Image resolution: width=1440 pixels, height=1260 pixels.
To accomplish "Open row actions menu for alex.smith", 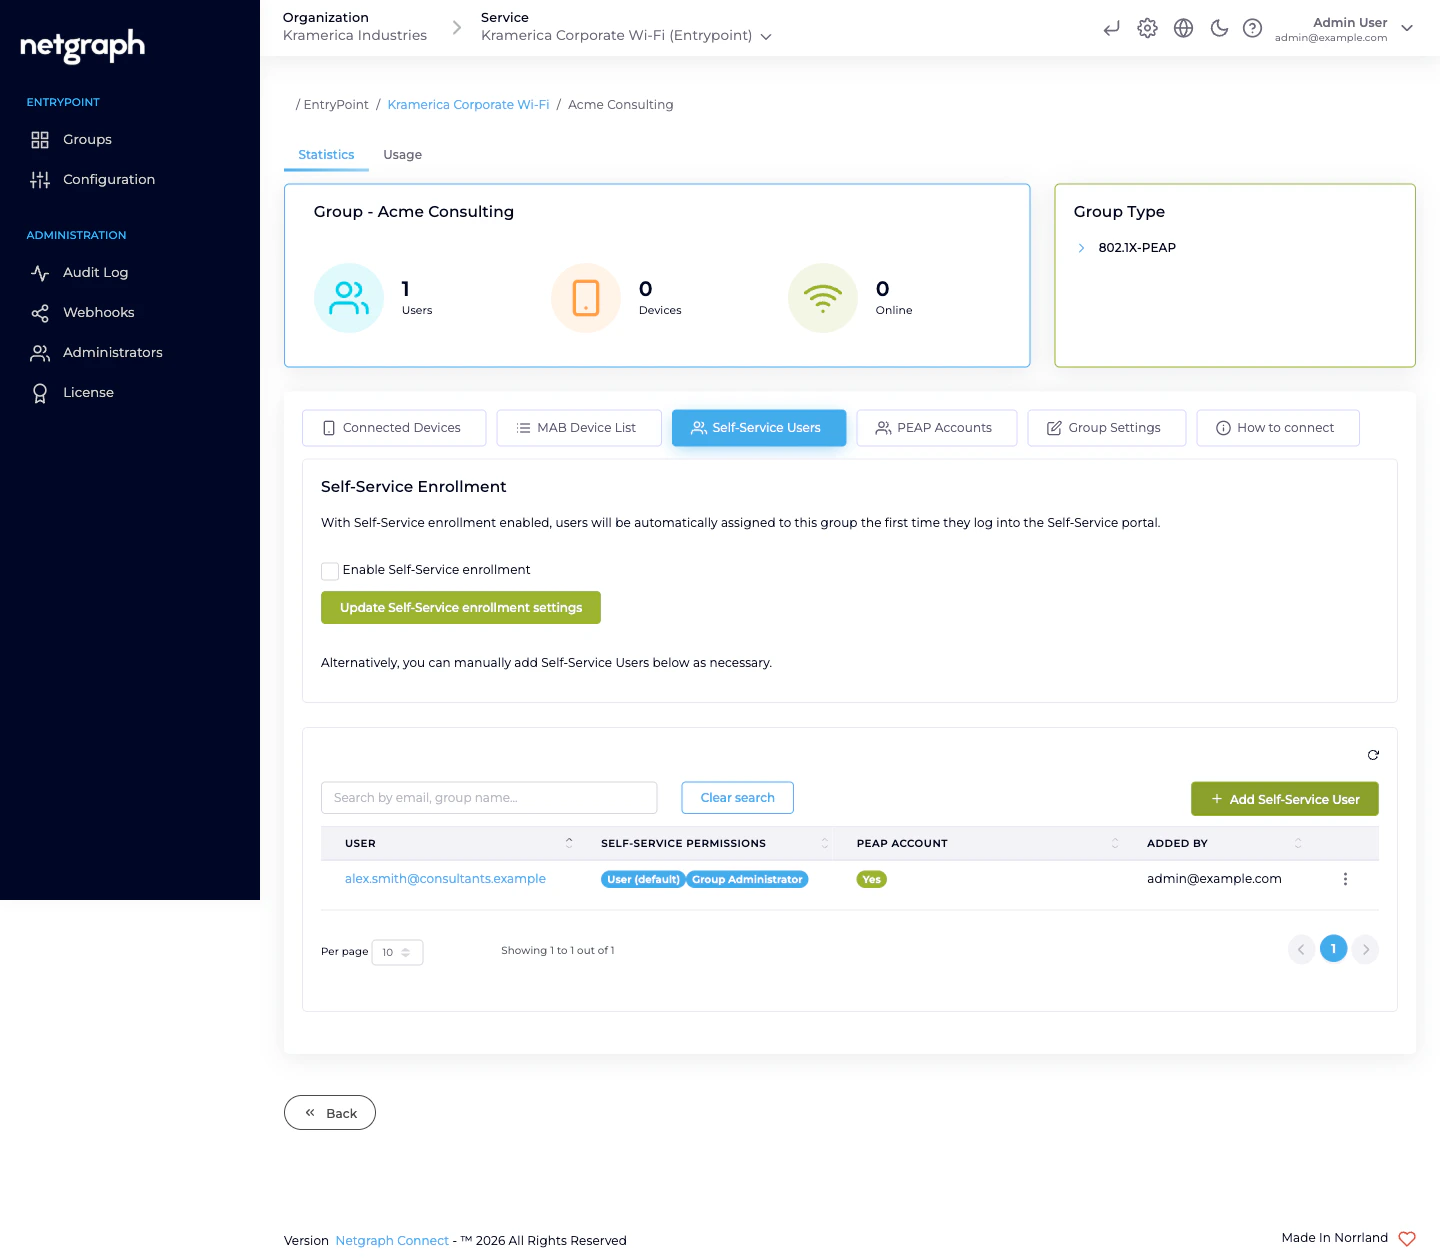I will tap(1345, 879).
